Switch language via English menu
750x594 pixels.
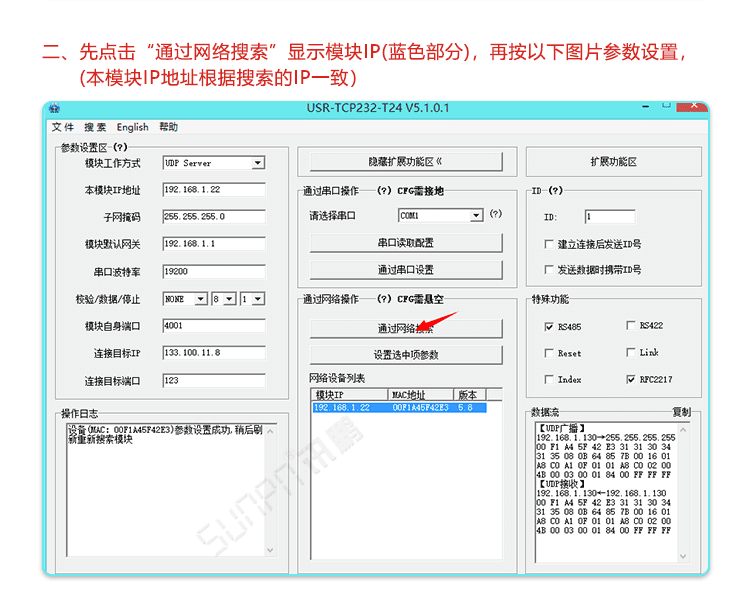coord(132,127)
